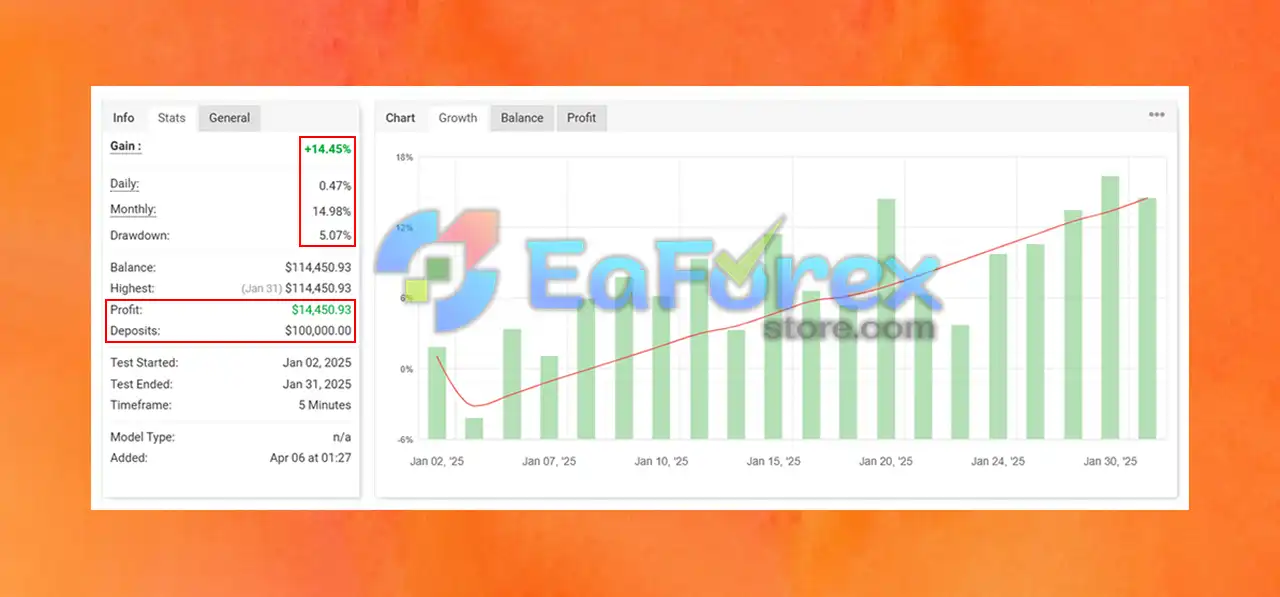The height and width of the screenshot is (597, 1280).
Task: Click the Test Started date Jan 02, 2025
Action: tap(317, 363)
